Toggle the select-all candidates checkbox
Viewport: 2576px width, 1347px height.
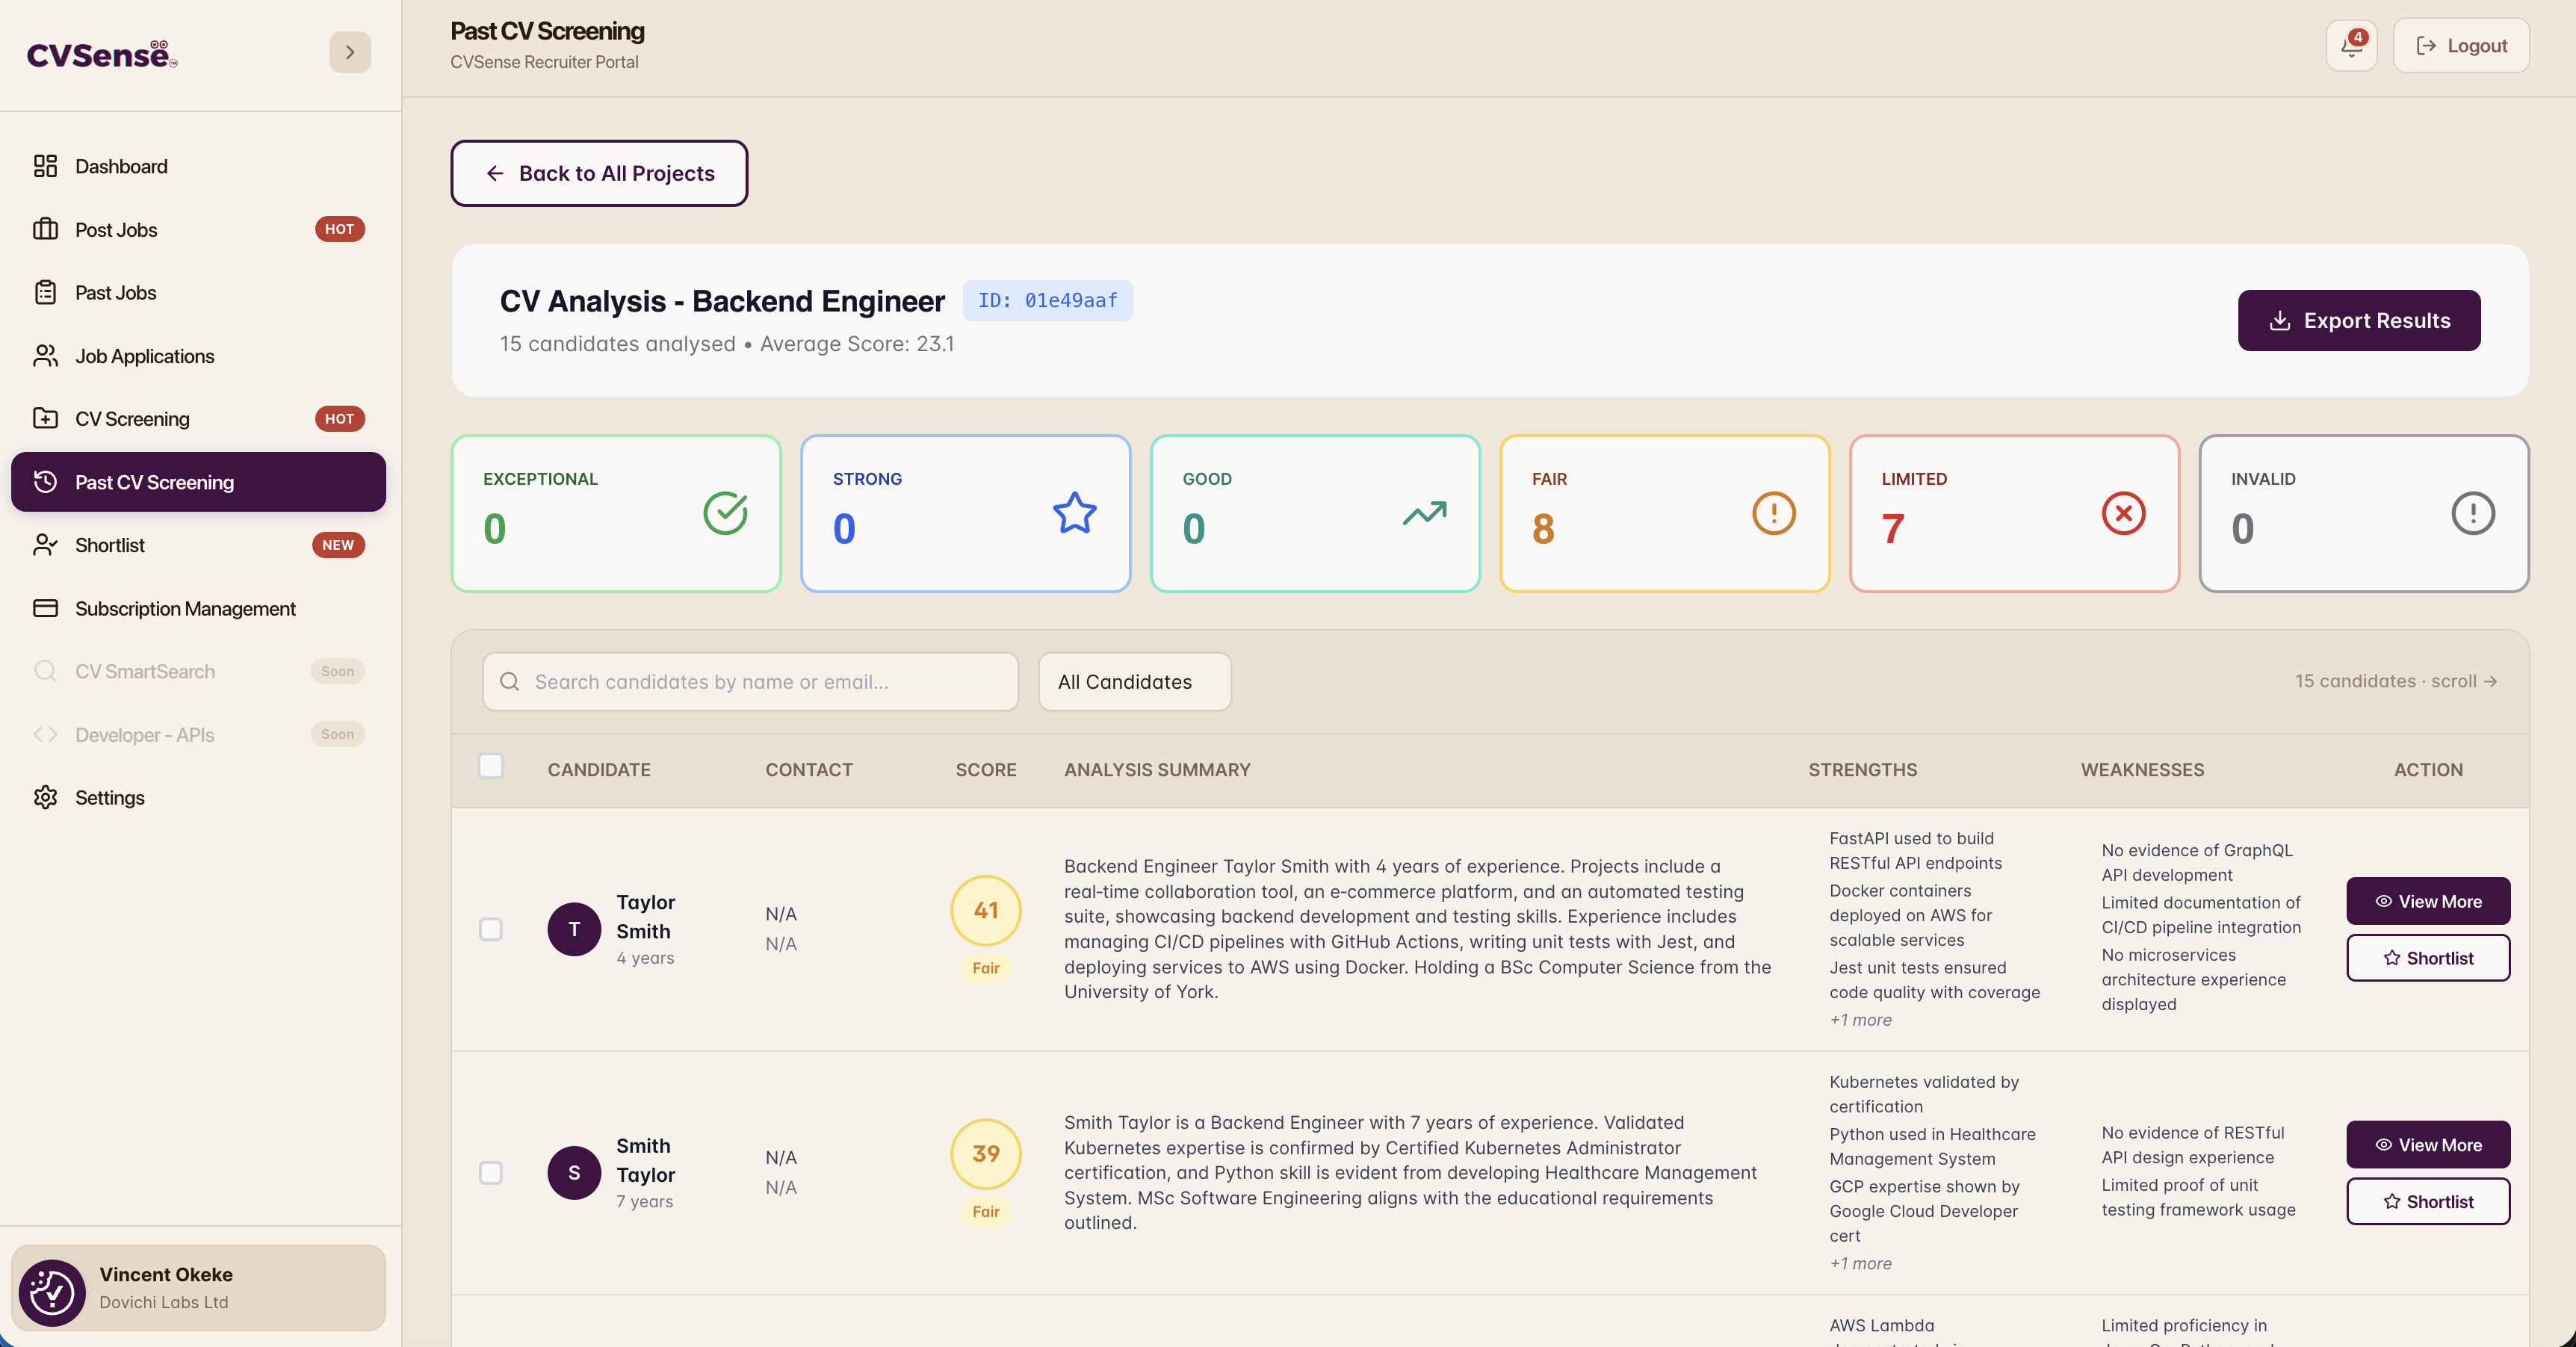tap(491, 766)
